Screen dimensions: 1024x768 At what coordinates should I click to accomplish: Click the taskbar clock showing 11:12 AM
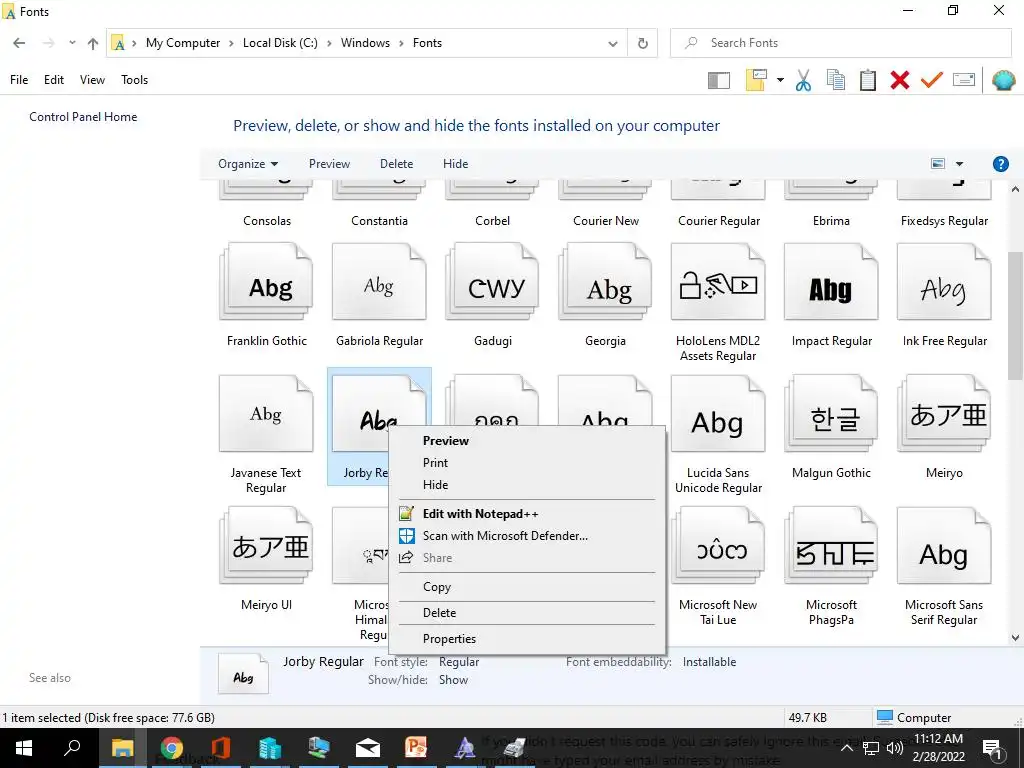[x=938, y=748]
